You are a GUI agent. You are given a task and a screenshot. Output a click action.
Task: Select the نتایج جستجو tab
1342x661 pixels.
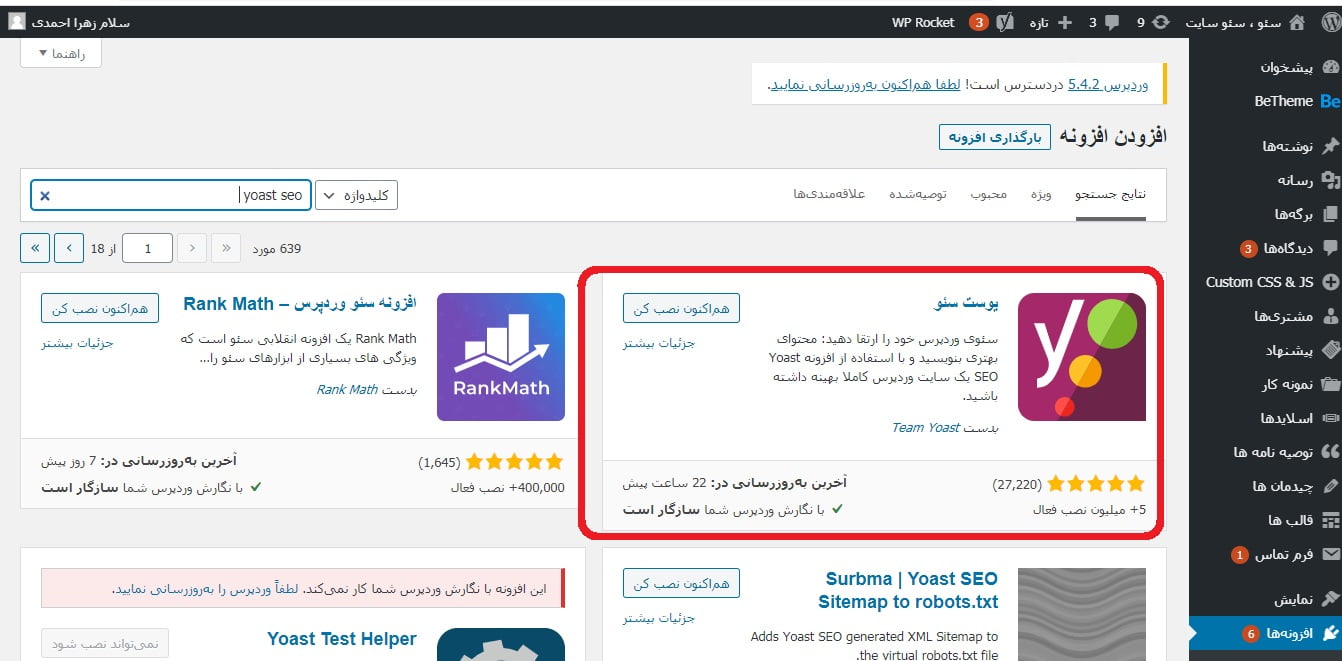1111,194
